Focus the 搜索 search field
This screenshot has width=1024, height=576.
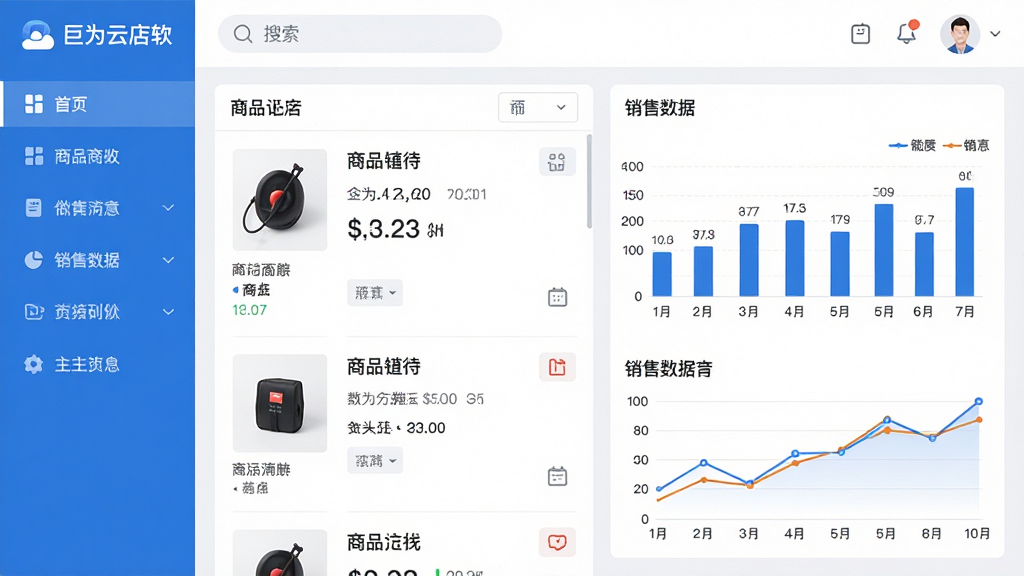pyautogui.click(x=360, y=34)
